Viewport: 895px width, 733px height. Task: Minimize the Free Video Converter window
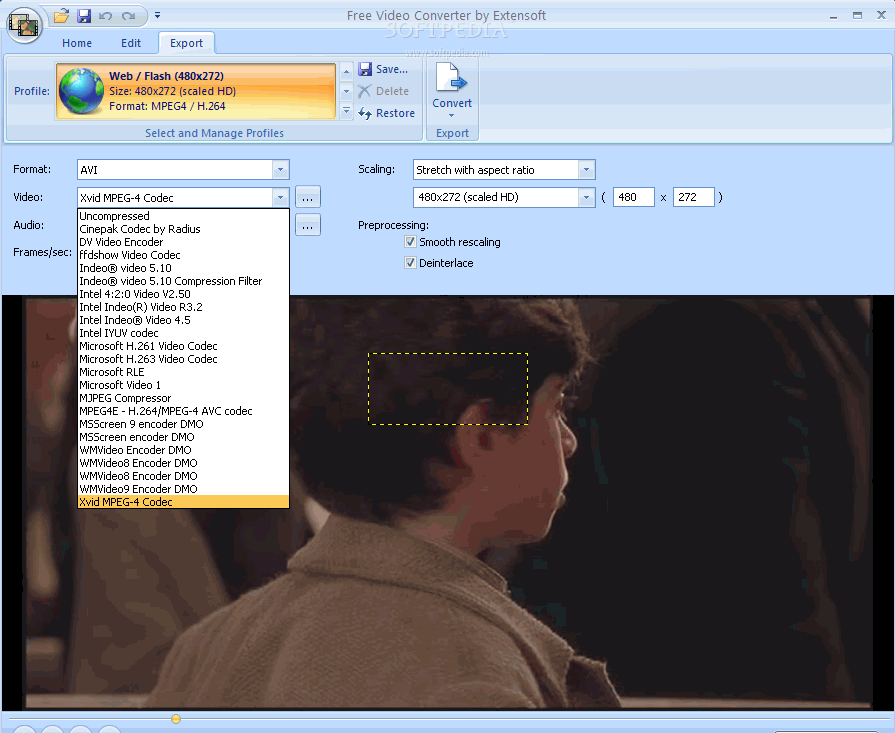(x=833, y=16)
